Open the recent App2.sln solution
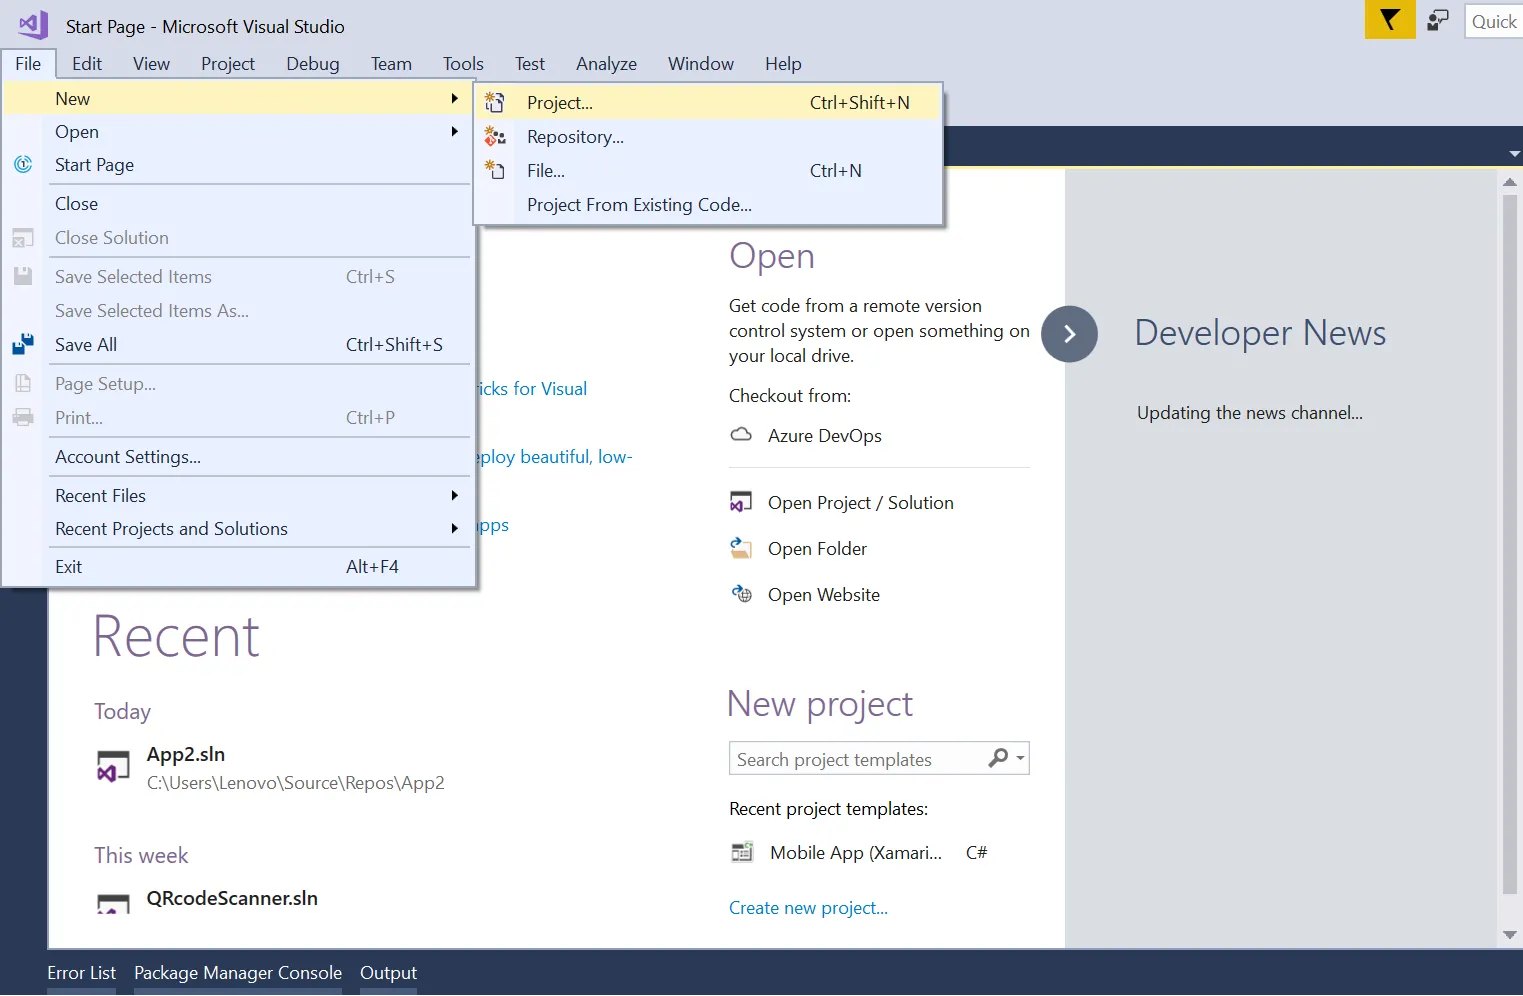The height and width of the screenshot is (996, 1523). (186, 754)
